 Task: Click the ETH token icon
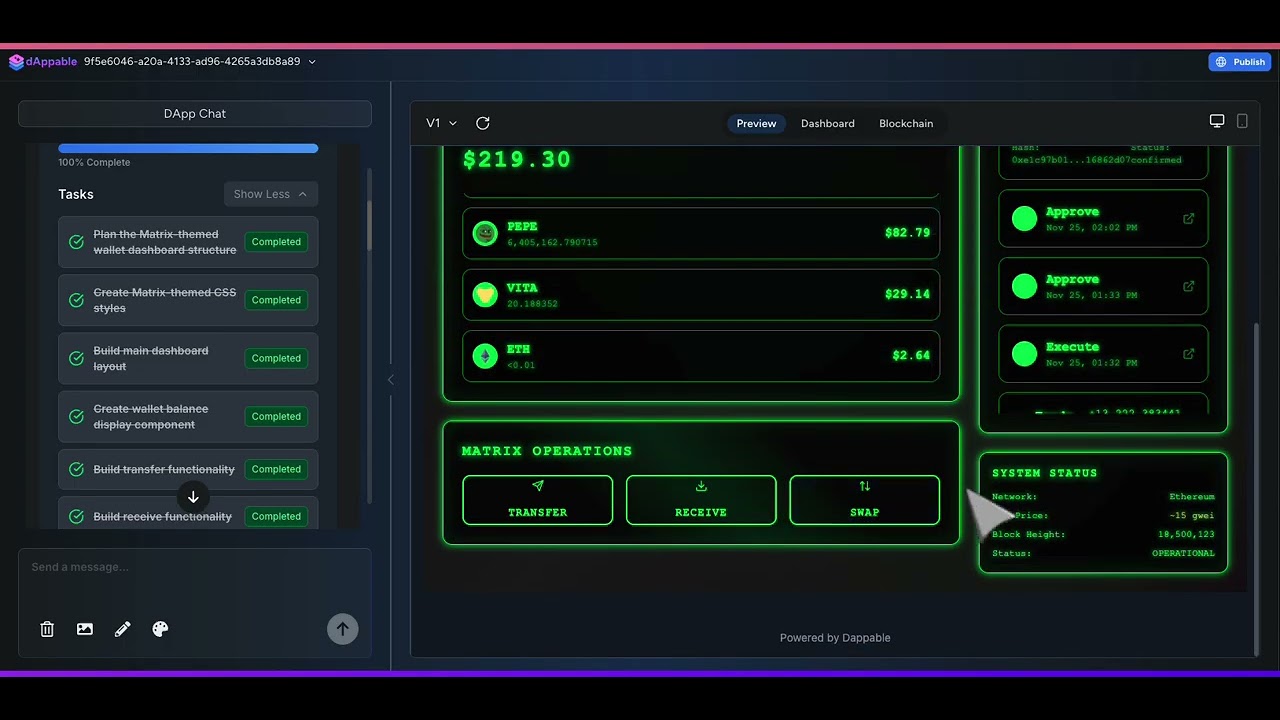[x=485, y=356]
